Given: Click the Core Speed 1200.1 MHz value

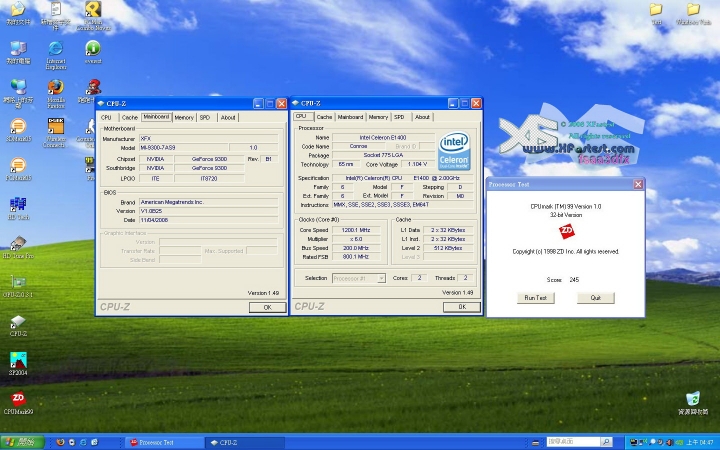Looking at the screenshot, I should (356, 230).
